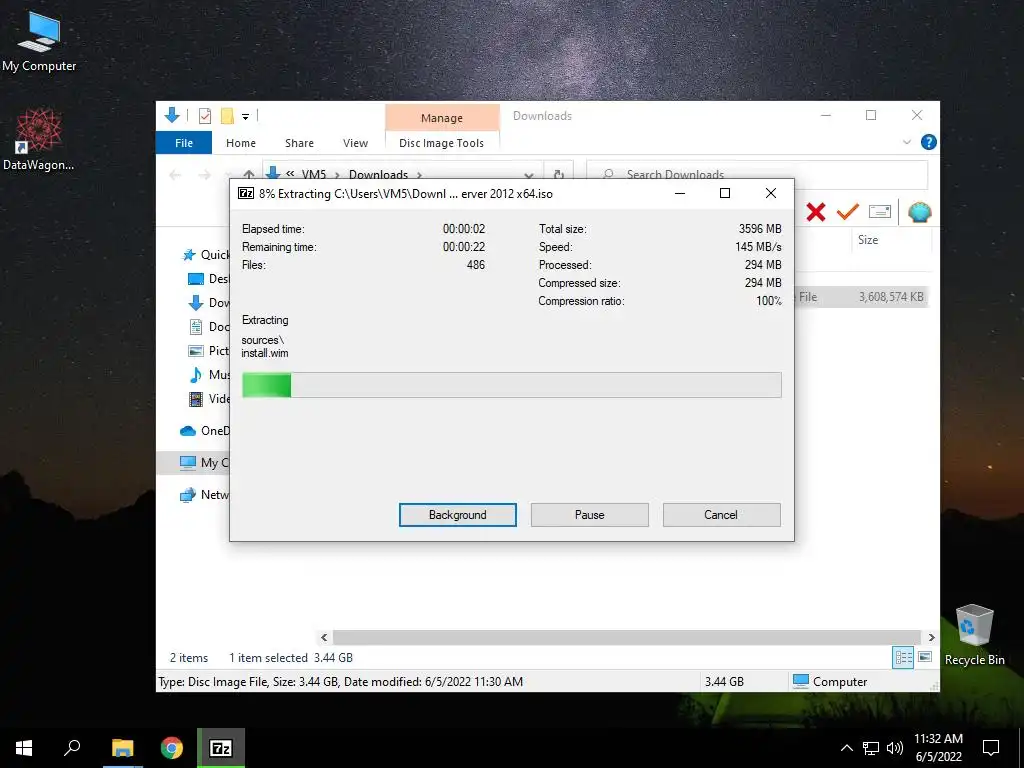Click the Back navigation arrow

point(175,174)
